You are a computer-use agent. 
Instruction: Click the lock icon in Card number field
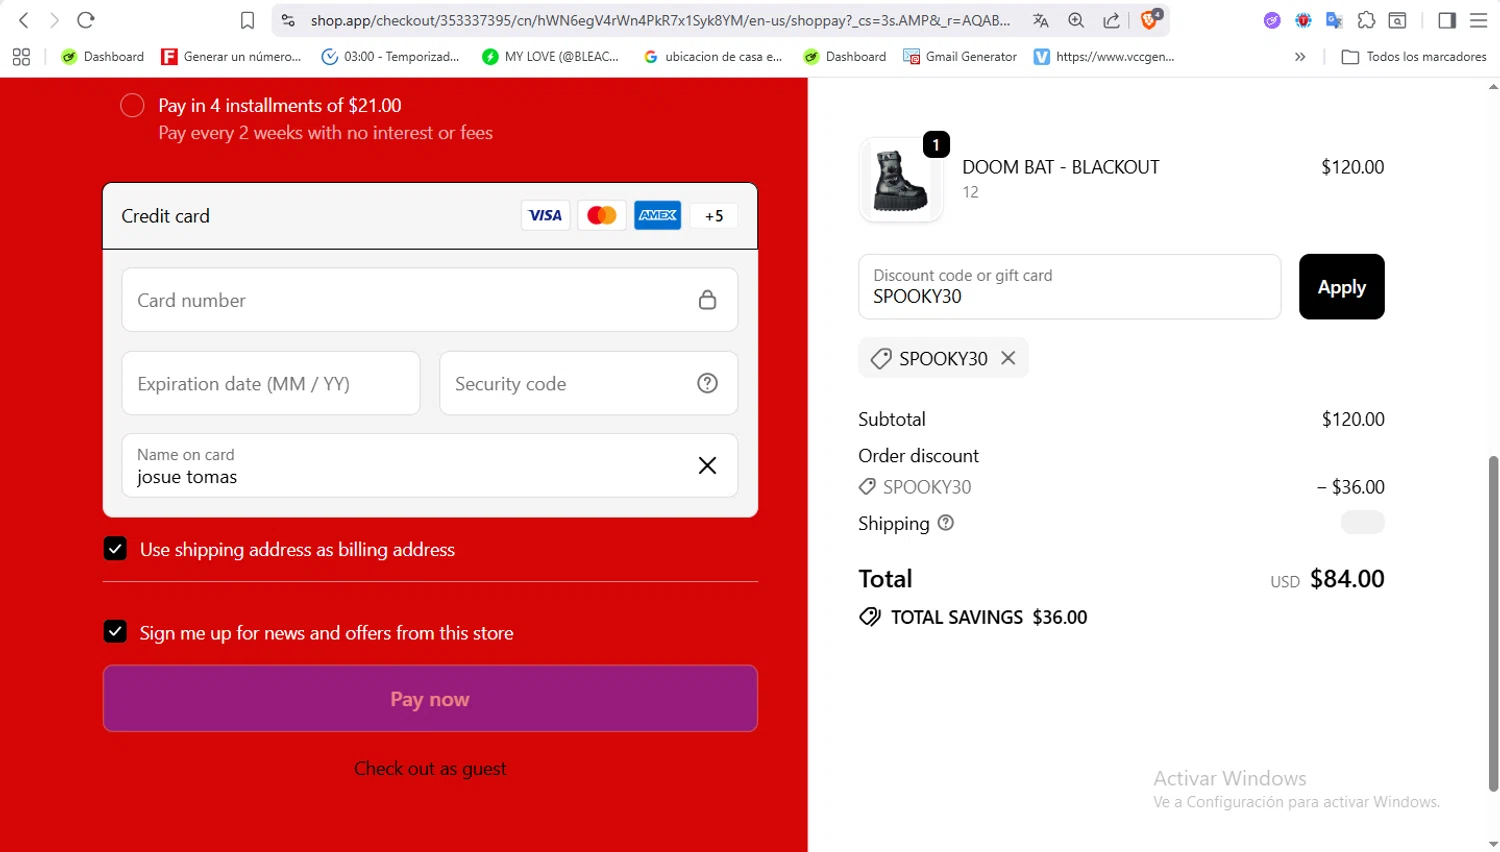(x=707, y=300)
